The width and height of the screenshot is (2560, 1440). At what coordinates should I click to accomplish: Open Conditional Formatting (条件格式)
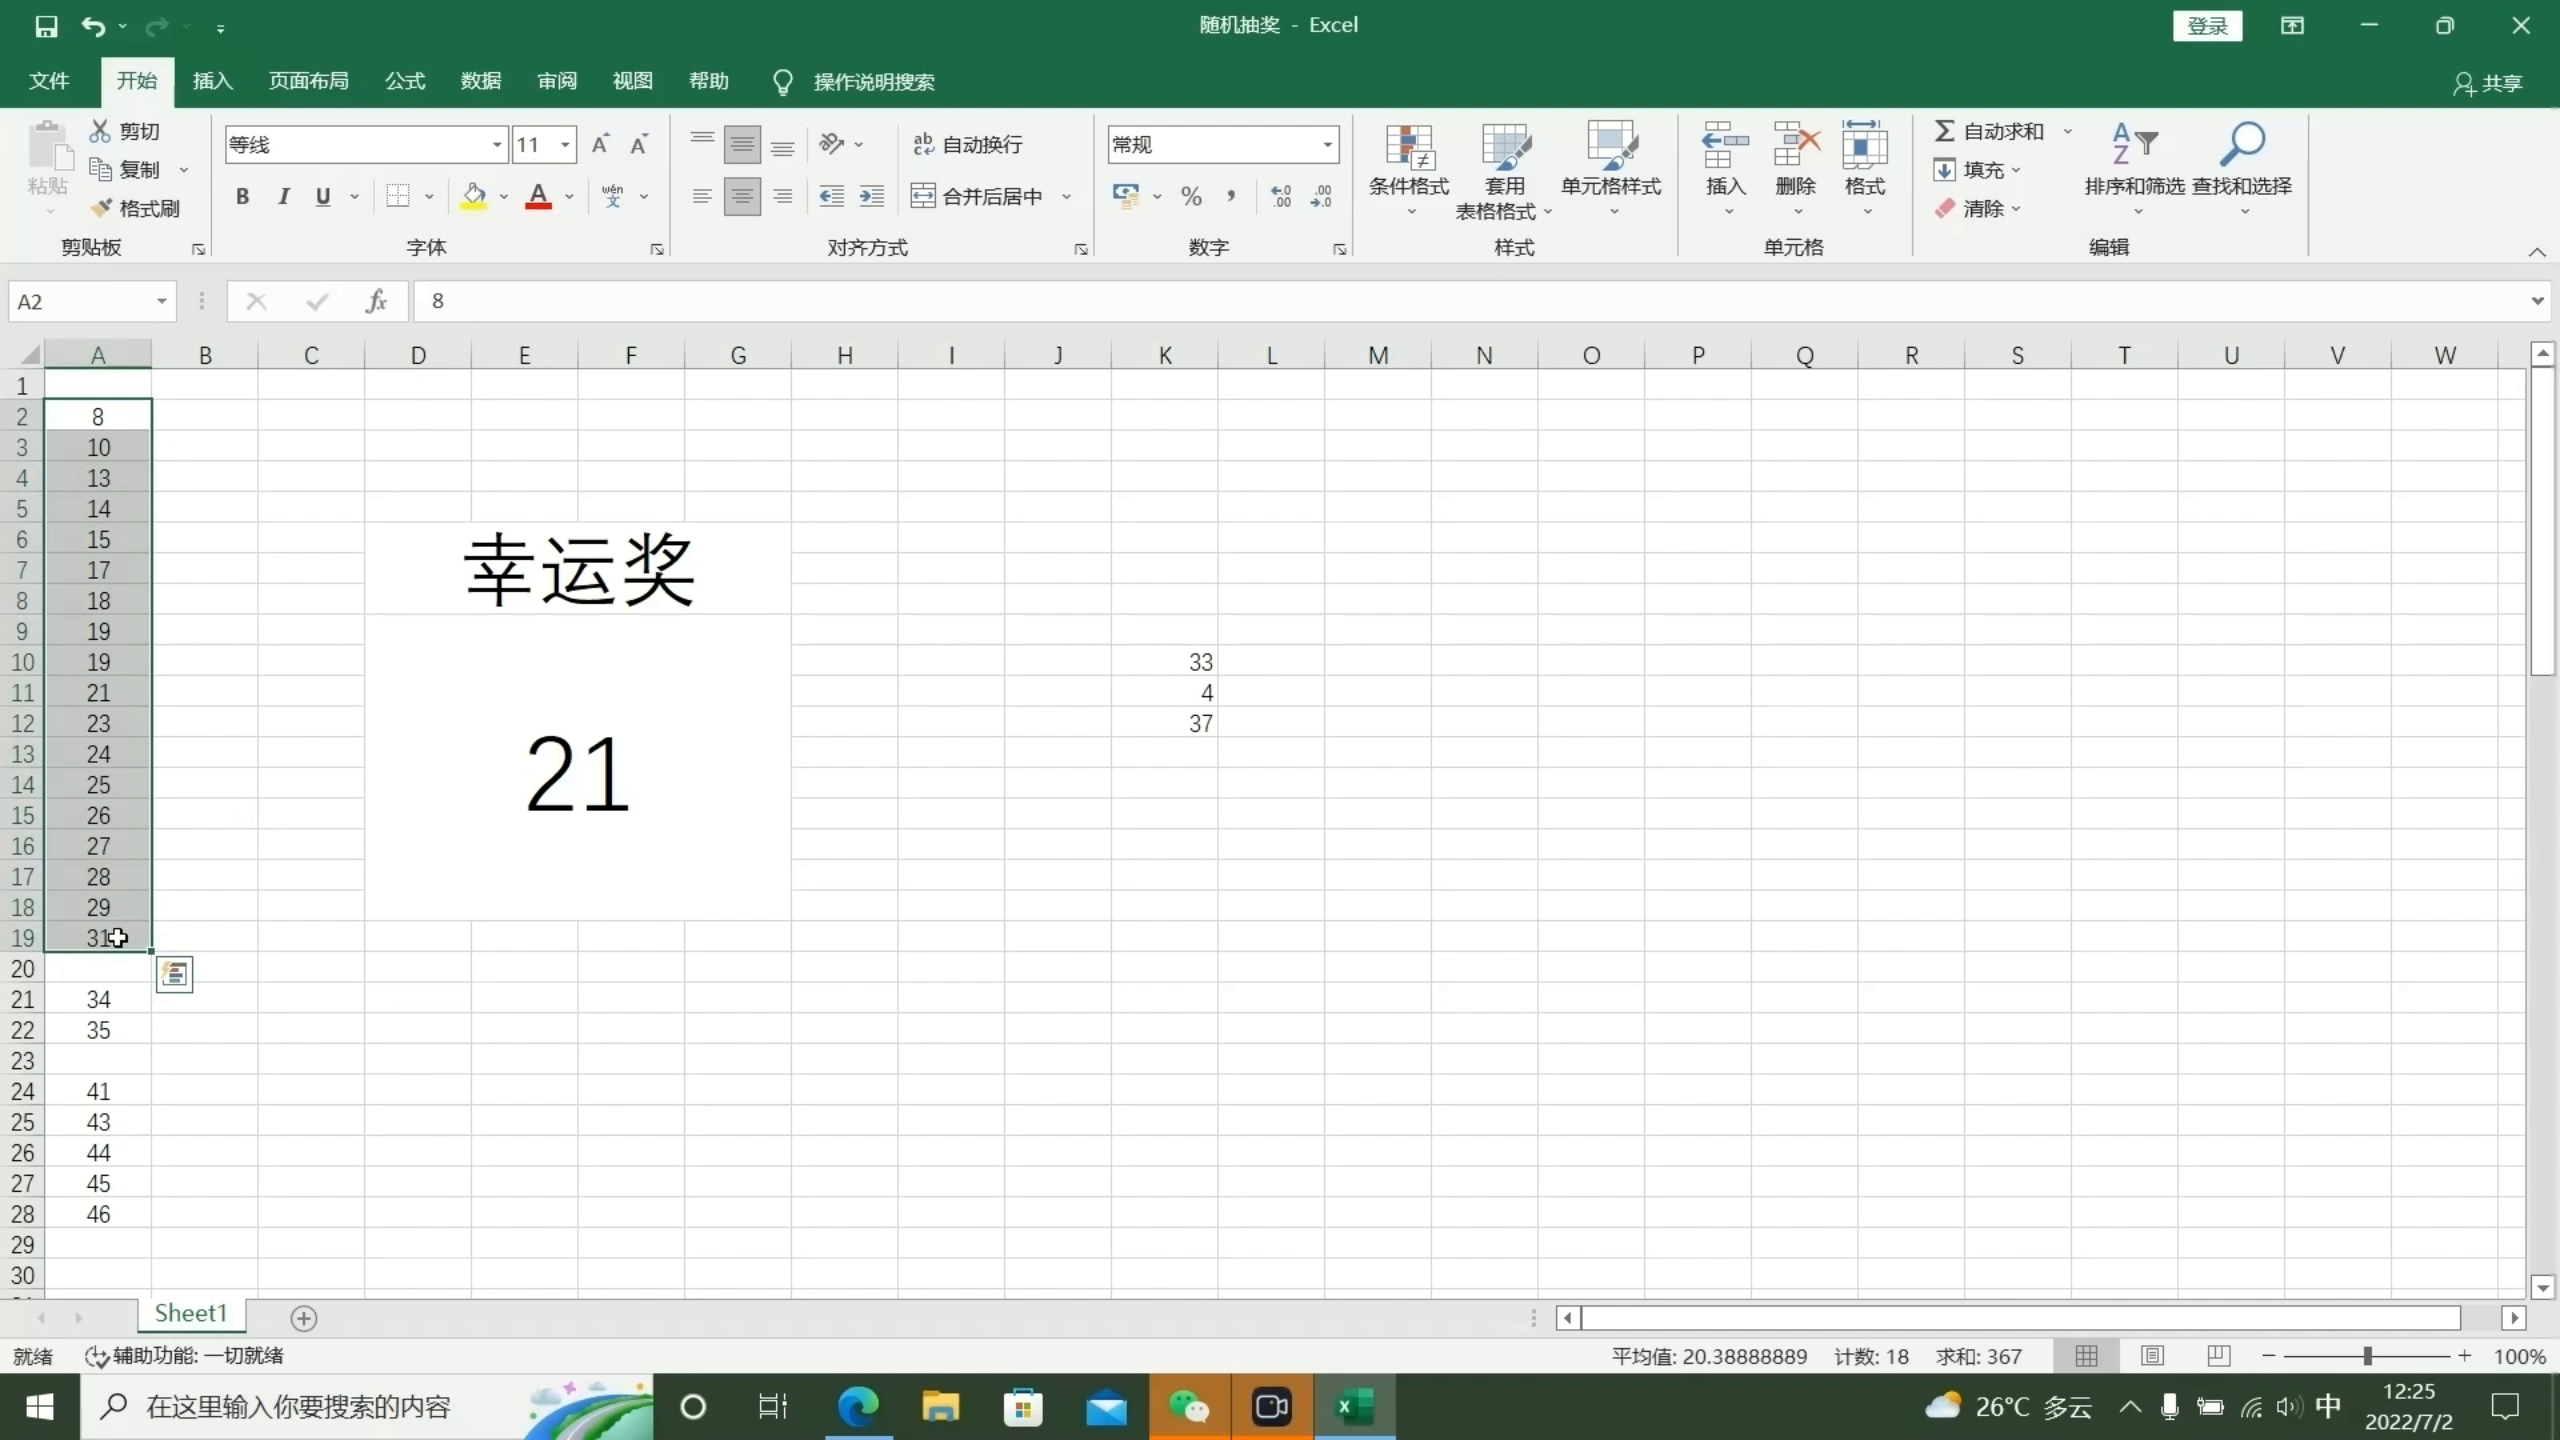tap(1409, 168)
